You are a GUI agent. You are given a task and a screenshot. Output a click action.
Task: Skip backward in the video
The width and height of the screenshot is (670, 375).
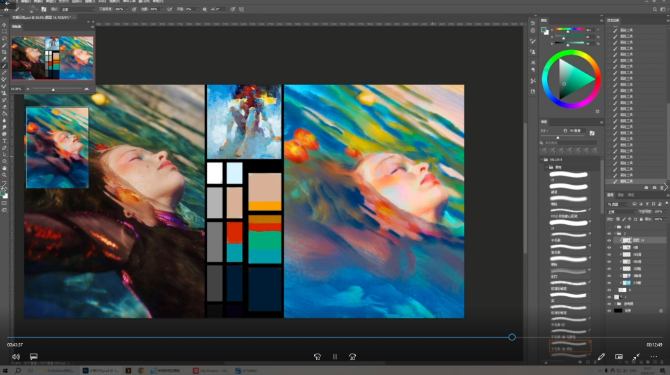[x=317, y=357]
